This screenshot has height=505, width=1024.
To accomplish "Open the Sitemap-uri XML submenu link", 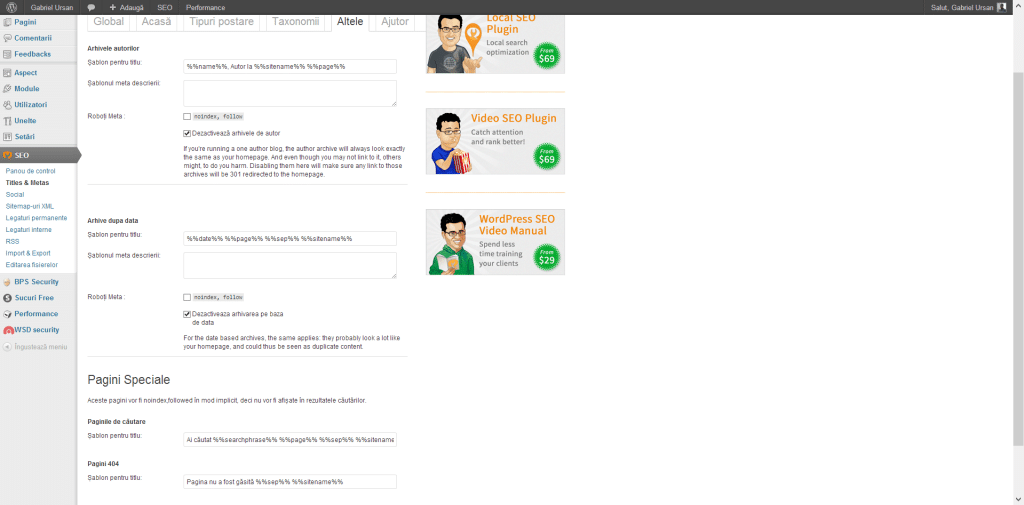I will pos(30,206).
